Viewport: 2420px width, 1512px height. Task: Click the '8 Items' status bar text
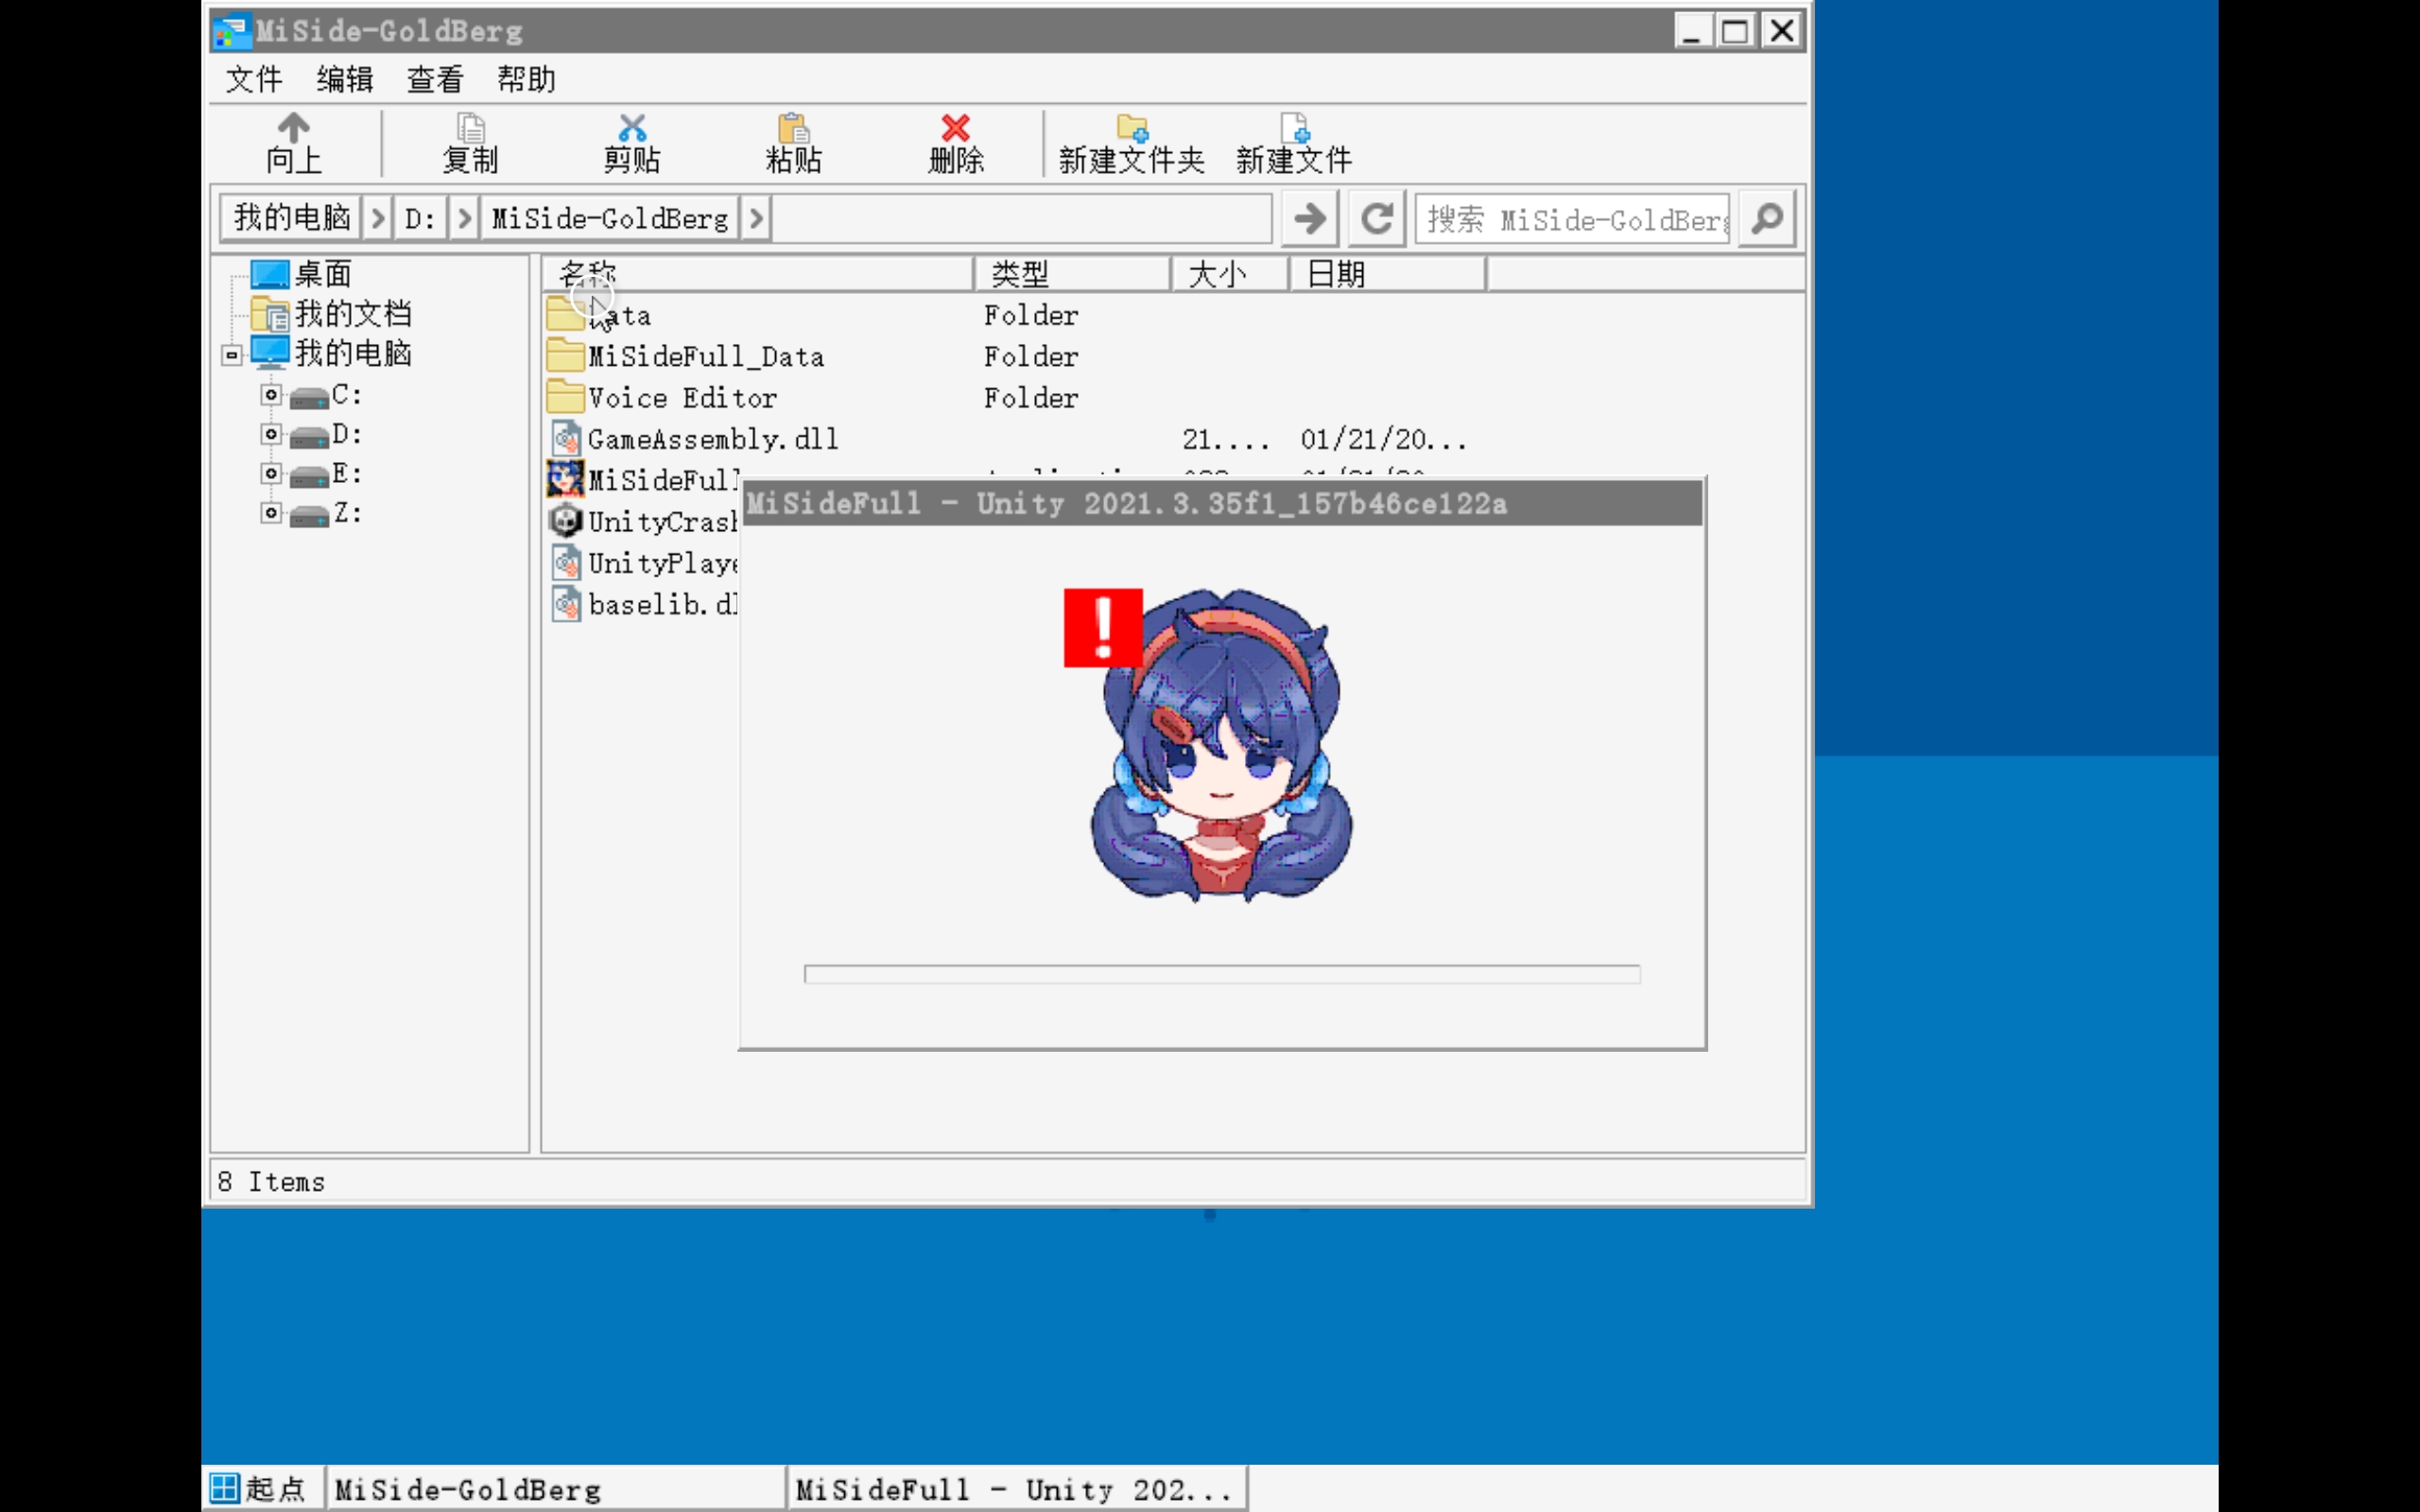click(271, 1182)
